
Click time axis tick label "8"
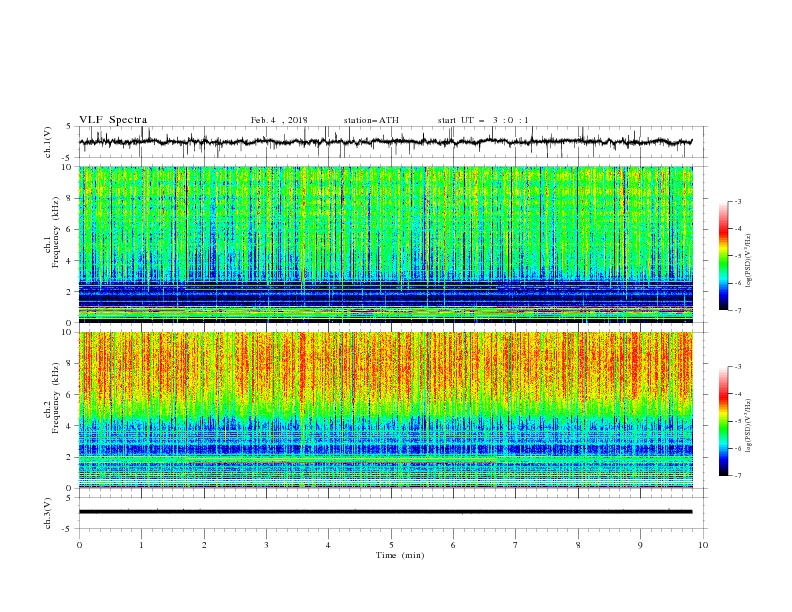[x=578, y=545]
